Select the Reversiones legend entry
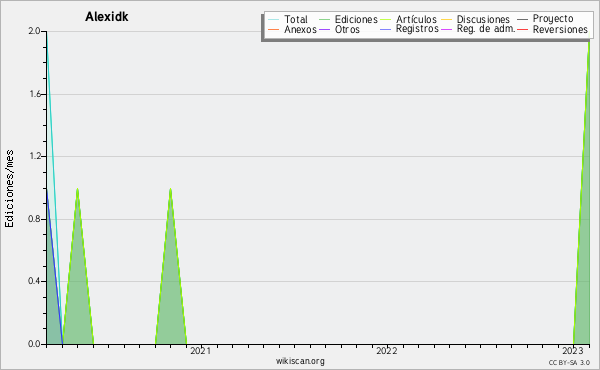The height and width of the screenshot is (370, 600). (x=560, y=29)
